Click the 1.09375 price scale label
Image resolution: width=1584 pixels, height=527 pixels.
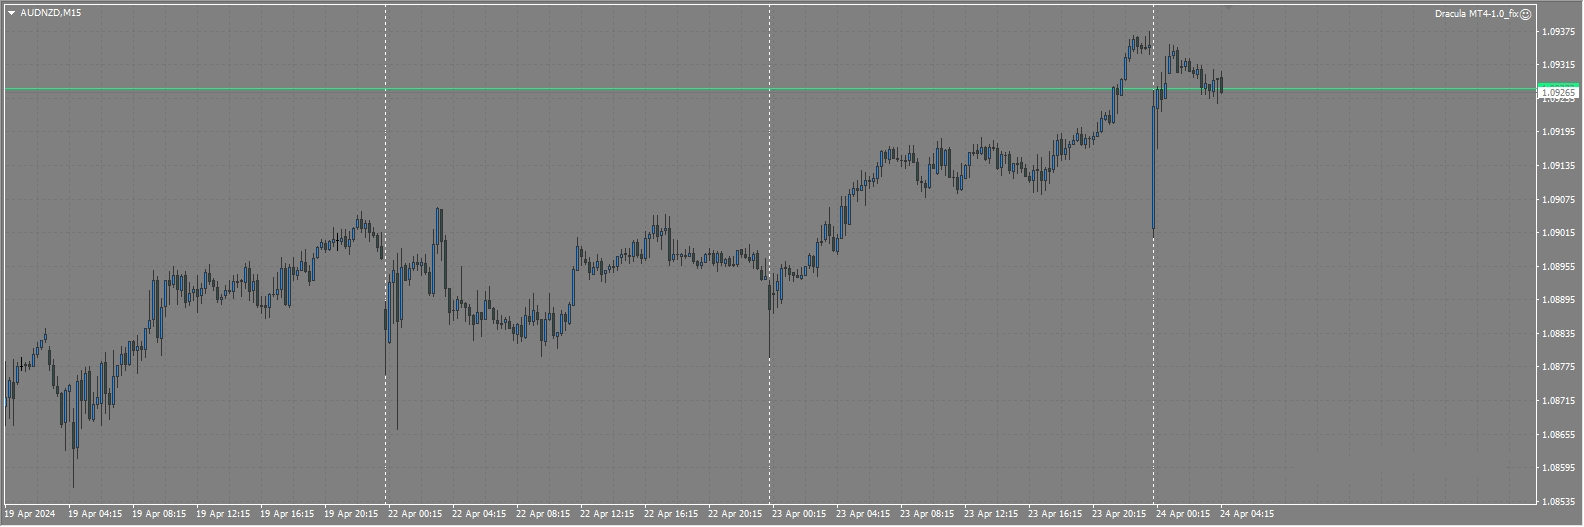click(x=1557, y=32)
